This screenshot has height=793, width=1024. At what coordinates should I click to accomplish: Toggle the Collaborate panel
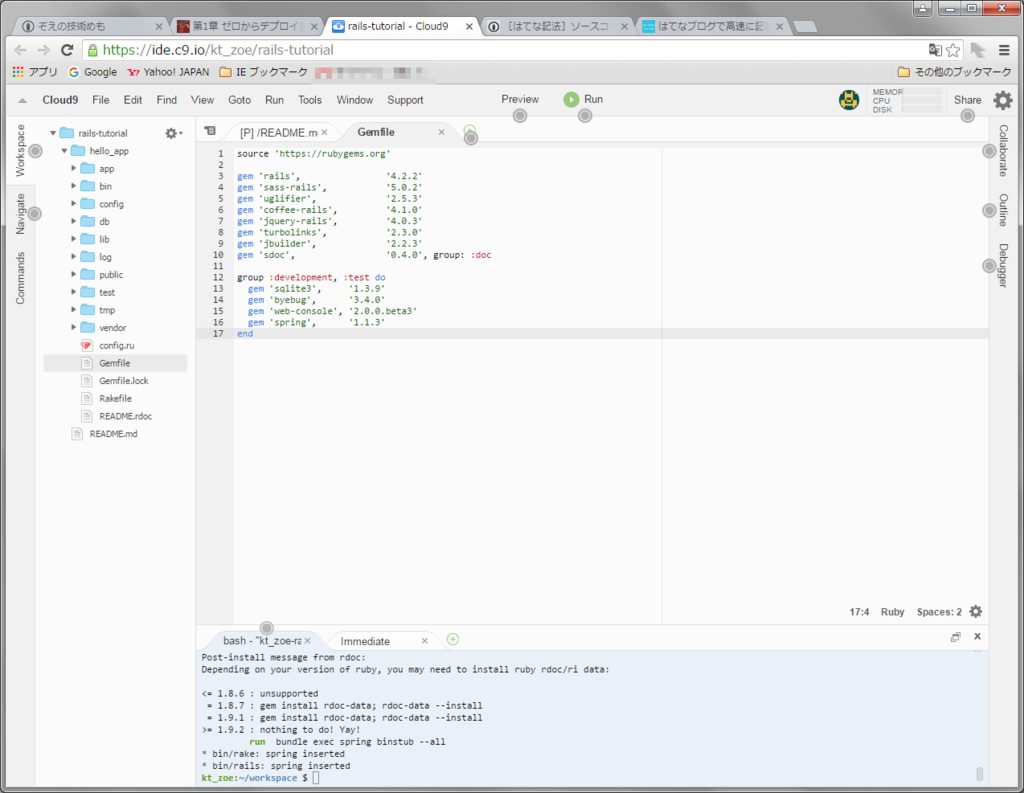click(1004, 151)
